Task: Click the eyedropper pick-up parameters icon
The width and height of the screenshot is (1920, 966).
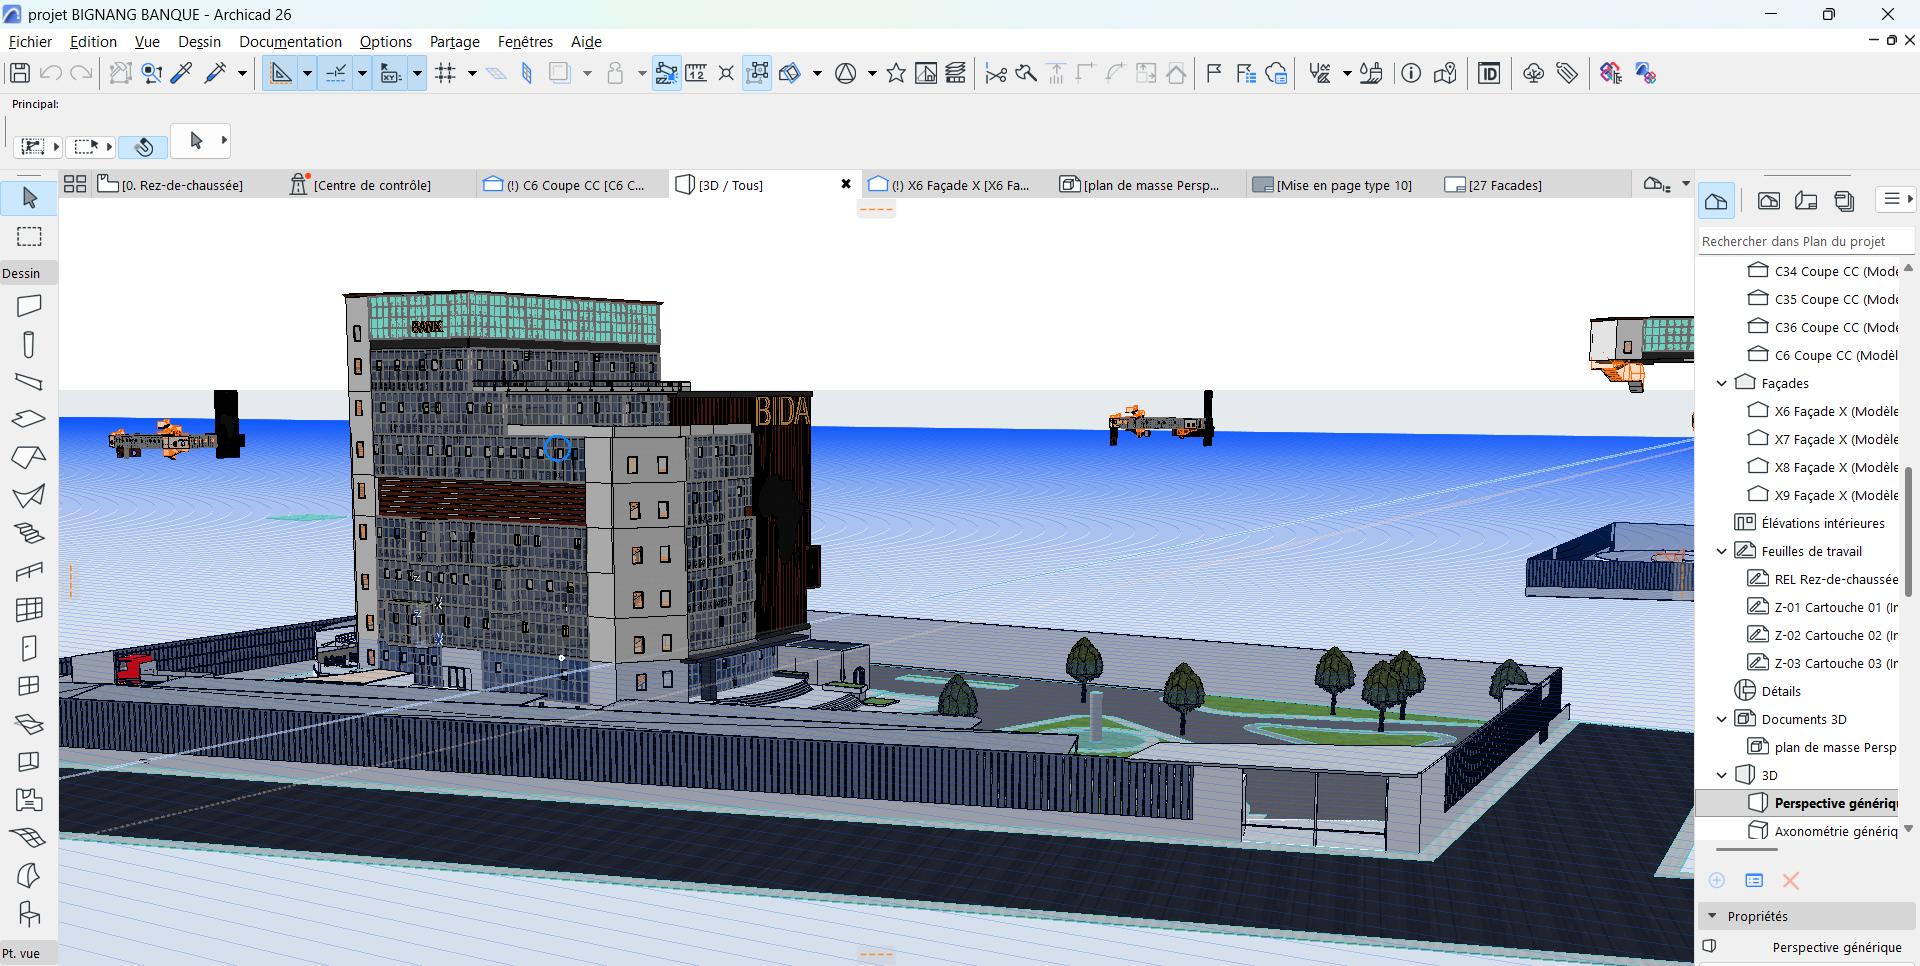Action: (x=182, y=73)
